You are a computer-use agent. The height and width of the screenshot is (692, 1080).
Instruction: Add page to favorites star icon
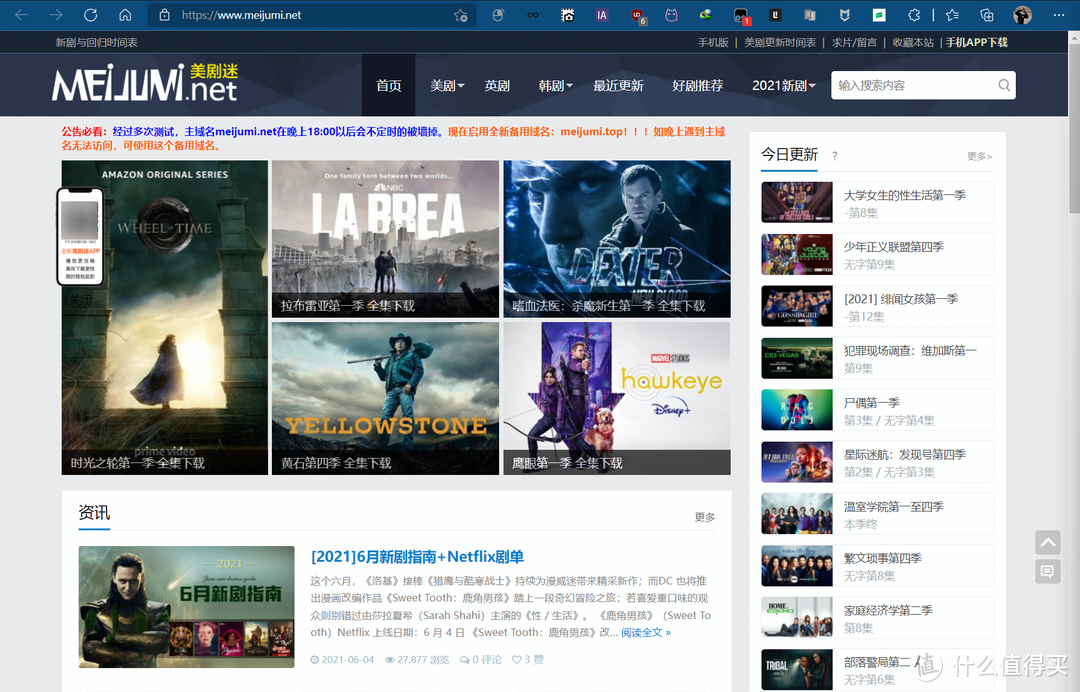461,15
